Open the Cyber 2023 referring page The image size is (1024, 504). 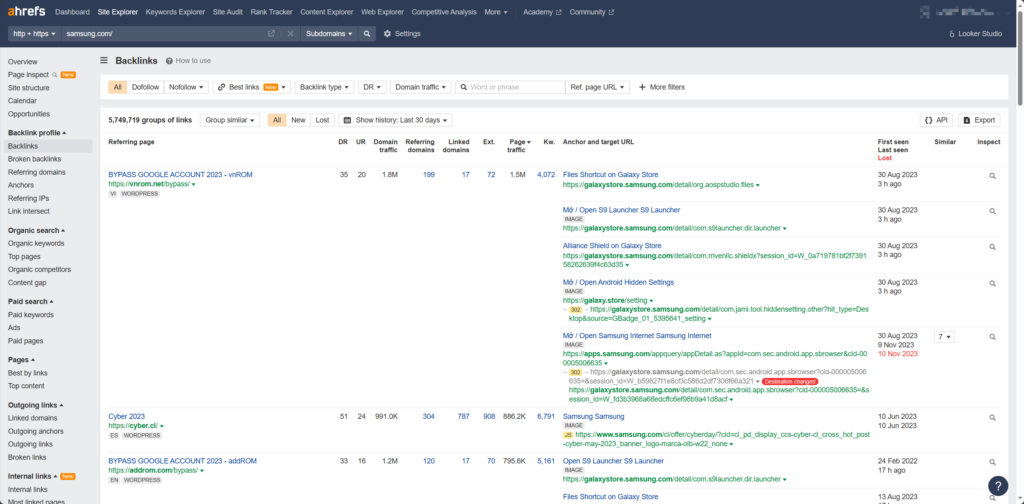pos(127,416)
